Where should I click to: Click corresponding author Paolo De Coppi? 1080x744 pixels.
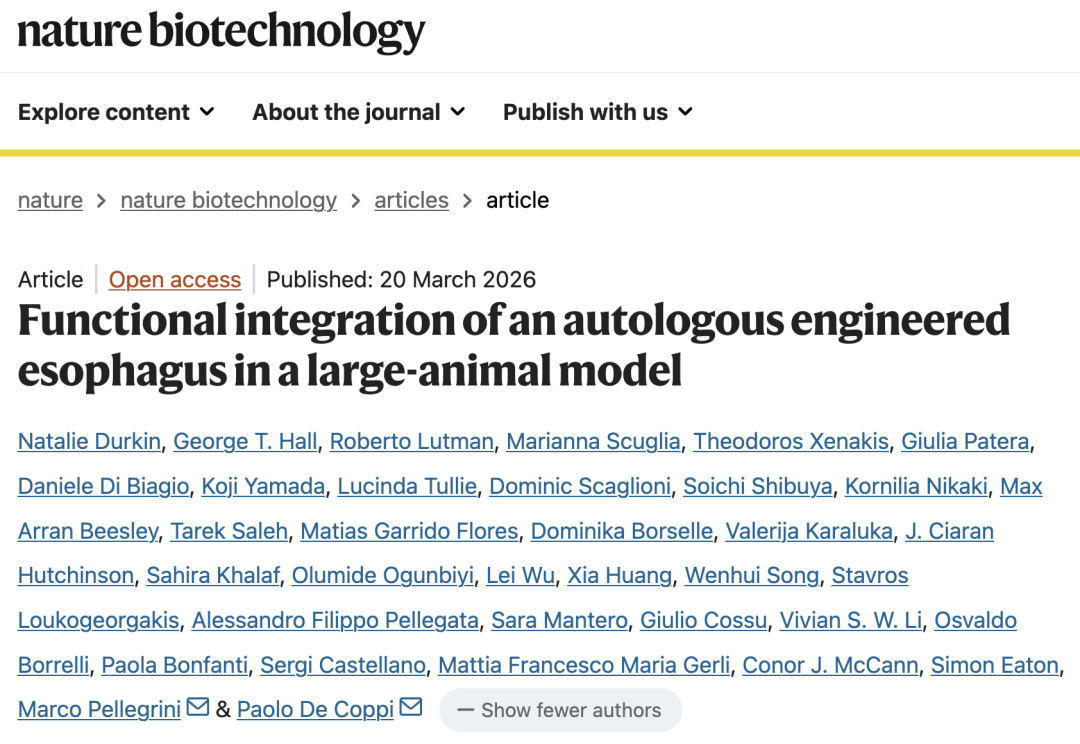(x=316, y=710)
